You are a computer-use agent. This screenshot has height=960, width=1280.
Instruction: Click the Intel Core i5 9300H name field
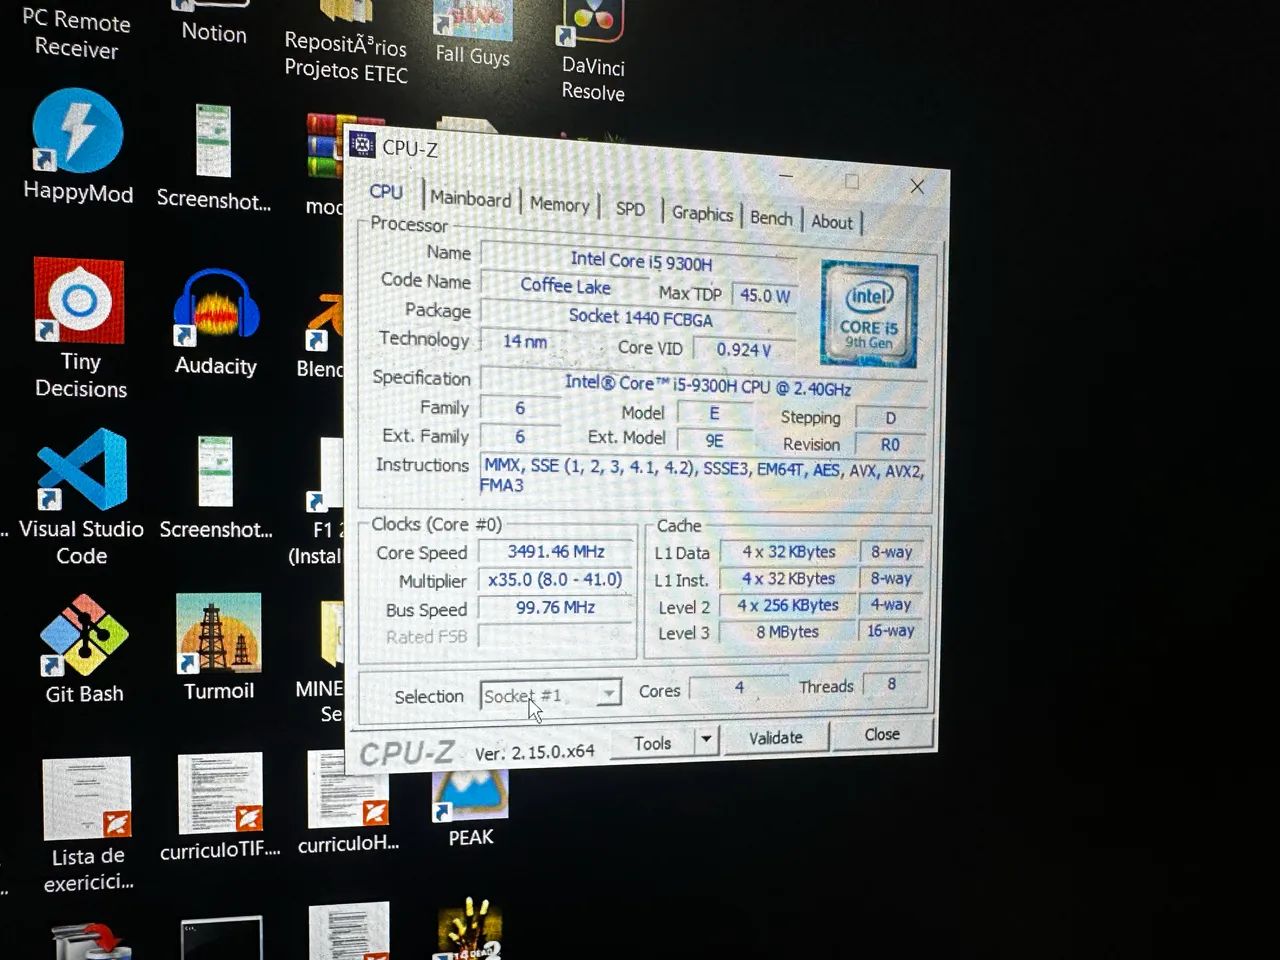coord(640,261)
